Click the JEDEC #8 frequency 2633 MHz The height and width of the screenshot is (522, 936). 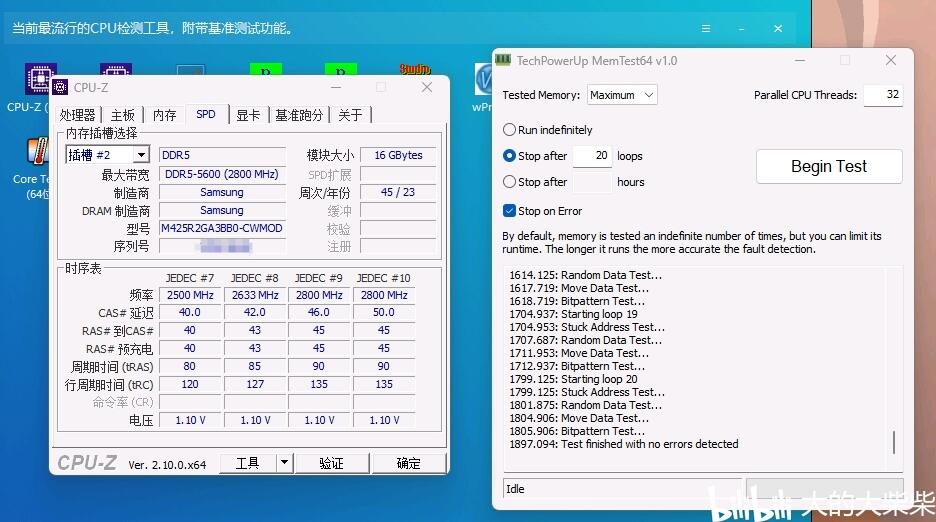tap(255, 295)
